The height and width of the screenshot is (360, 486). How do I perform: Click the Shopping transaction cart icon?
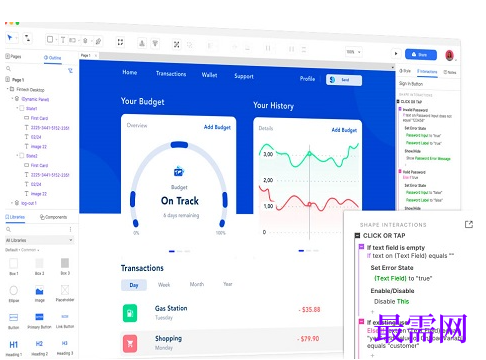130,344
